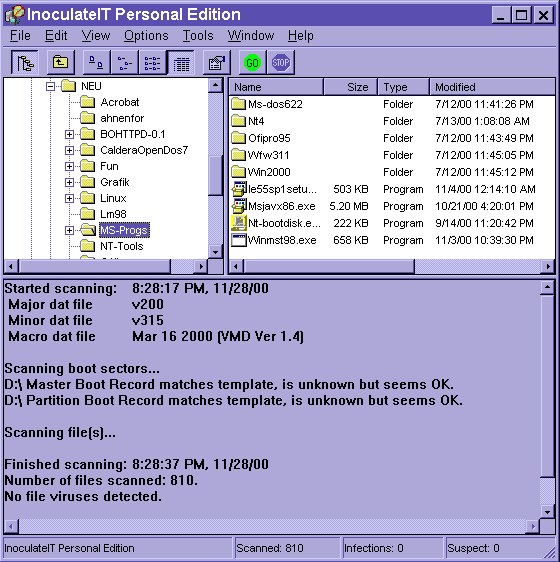Open the Window menu
The height and width of the screenshot is (562, 560).
(x=251, y=35)
